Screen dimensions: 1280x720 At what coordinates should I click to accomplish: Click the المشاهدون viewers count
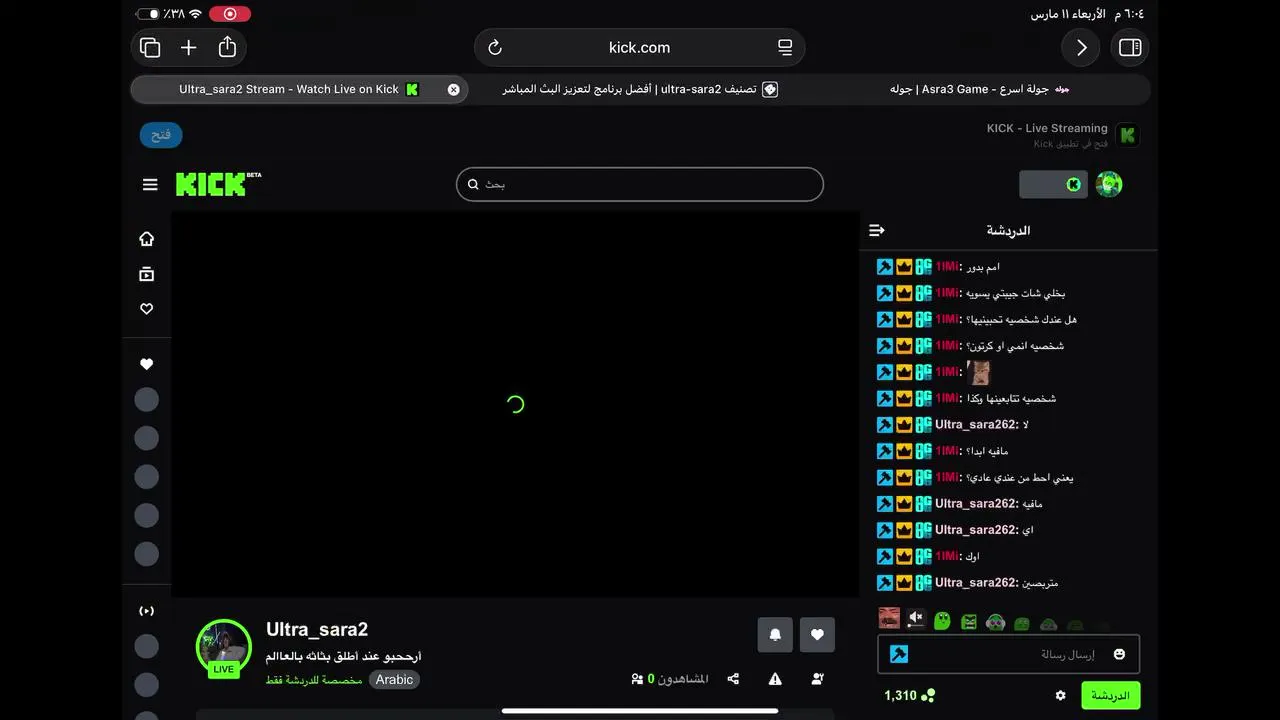[670, 679]
